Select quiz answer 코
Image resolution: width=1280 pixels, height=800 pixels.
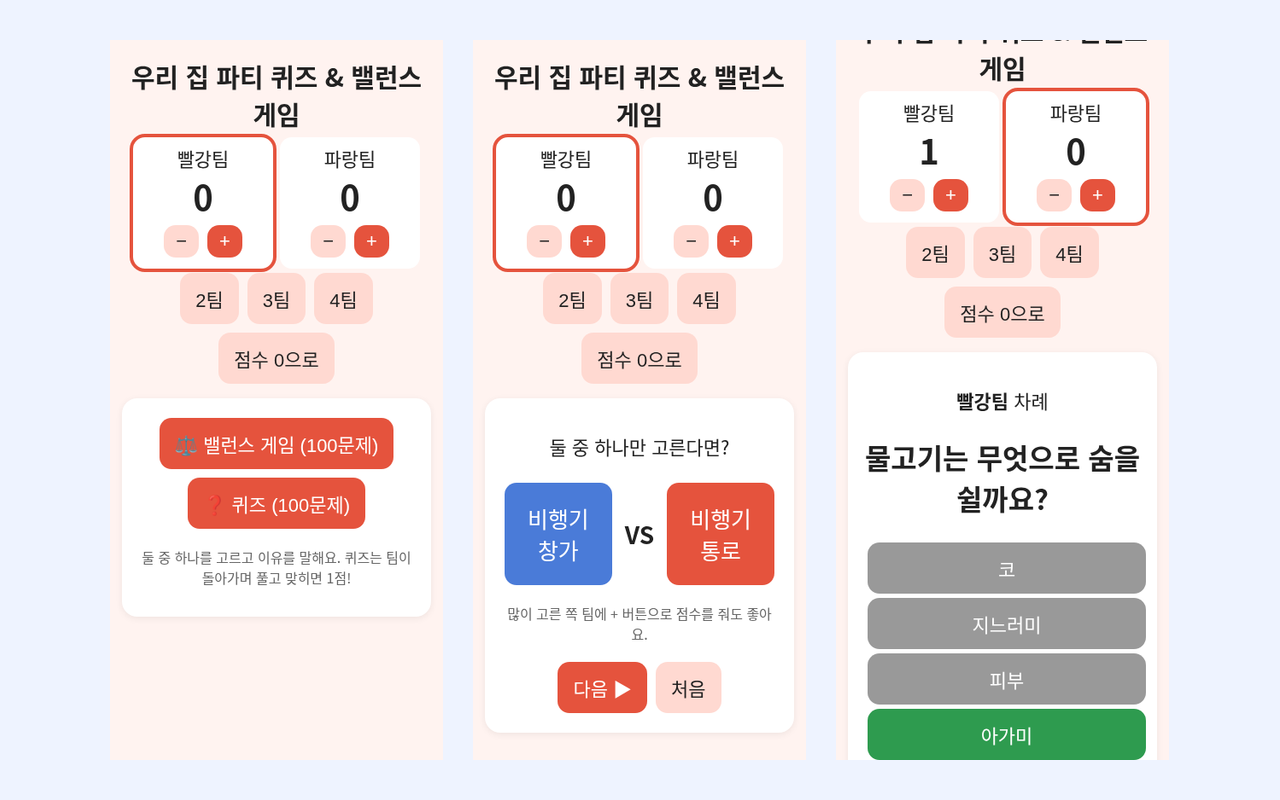[1006, 568]
